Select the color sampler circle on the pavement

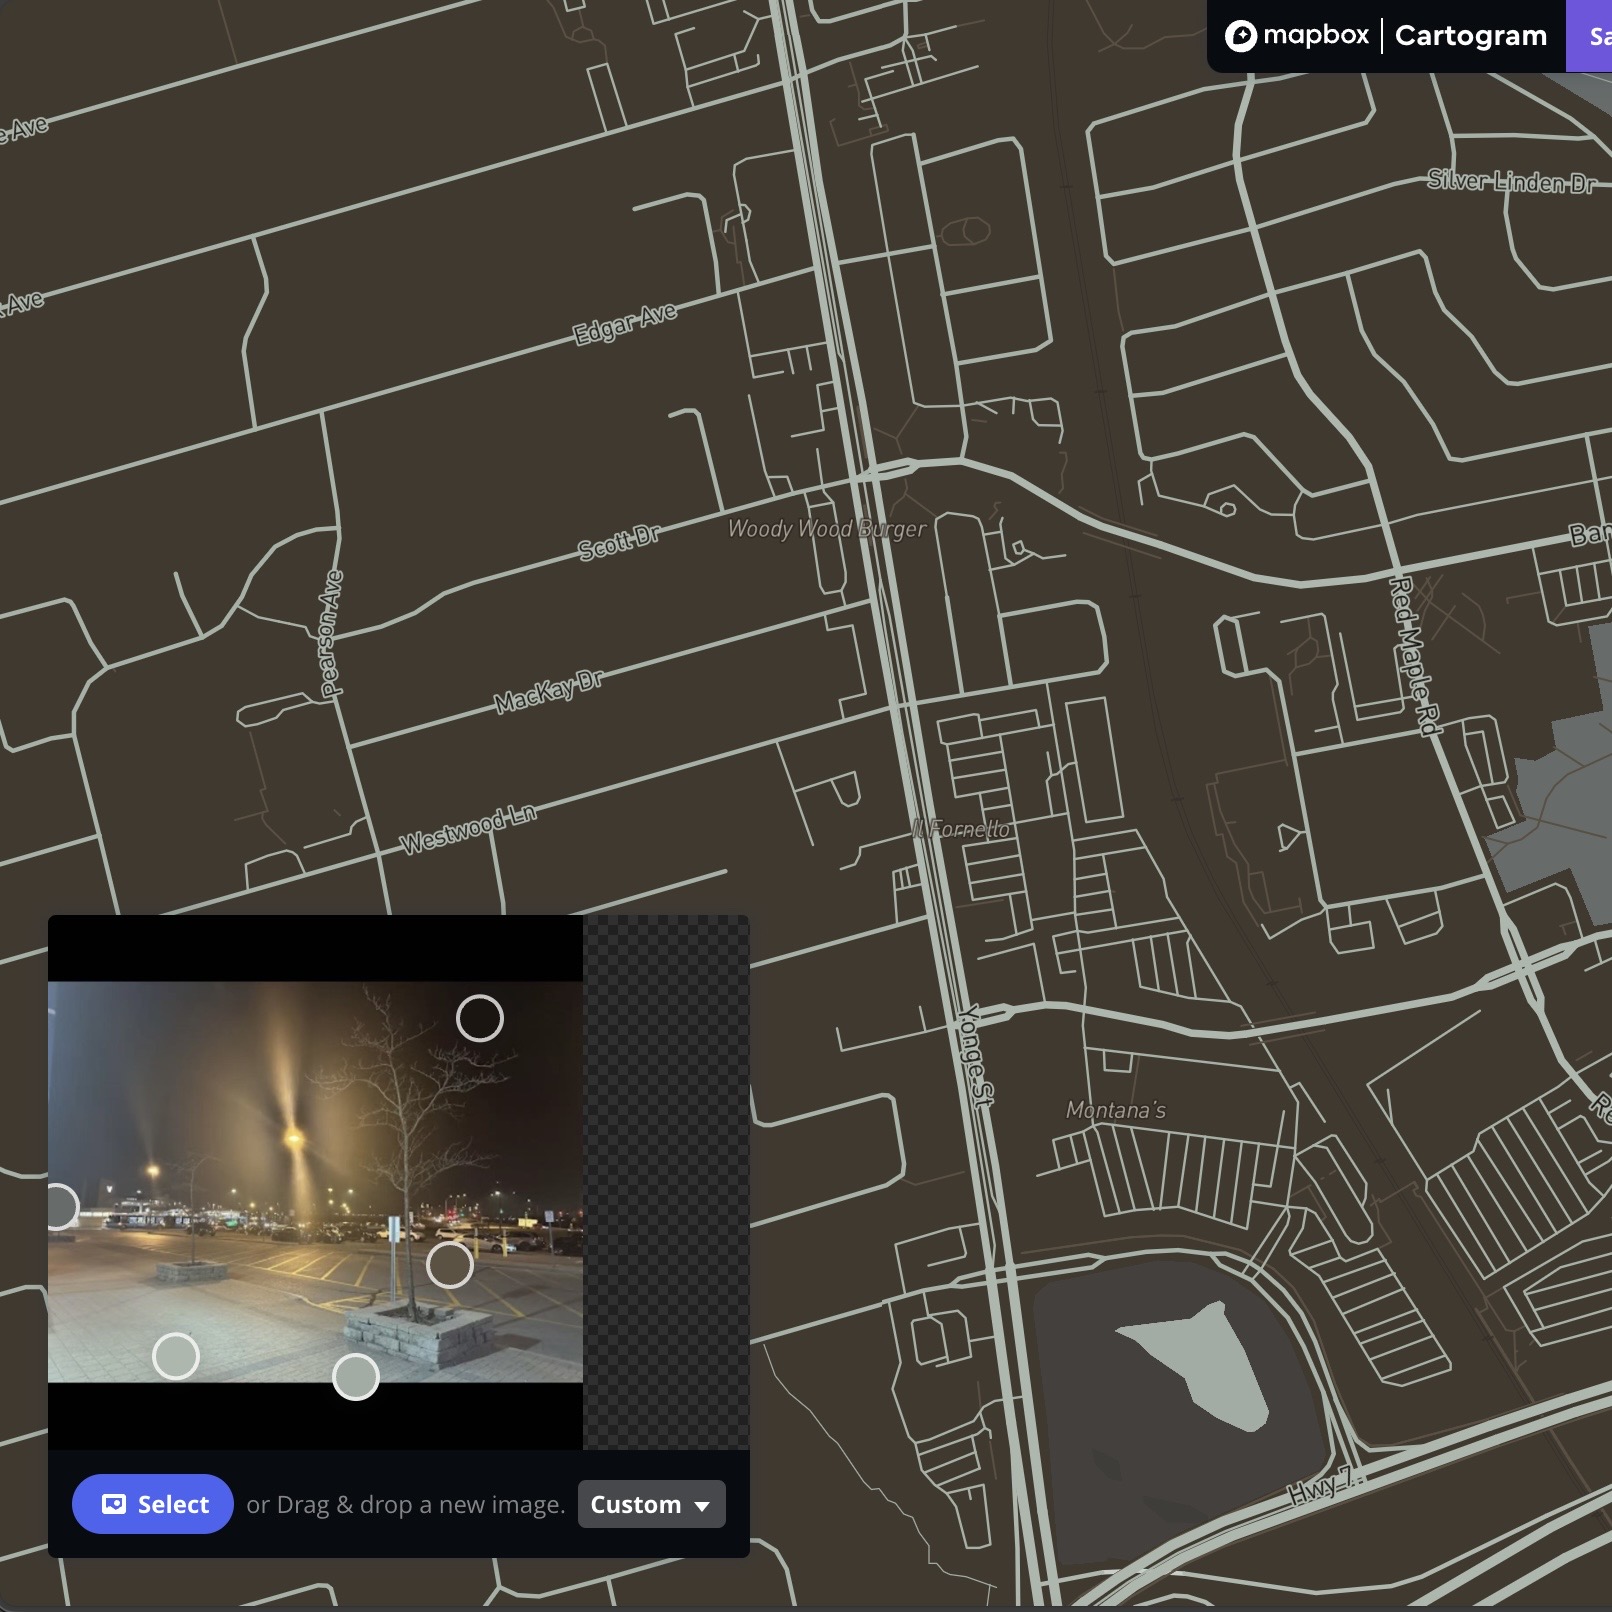176,1357
